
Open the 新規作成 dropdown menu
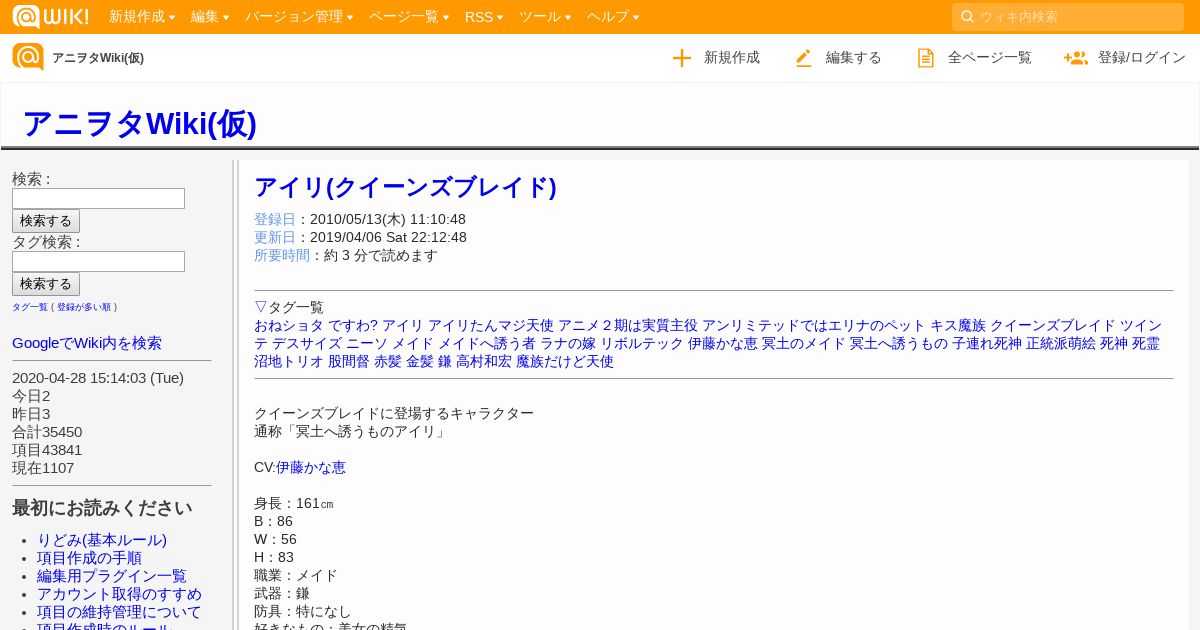[142, 17]
